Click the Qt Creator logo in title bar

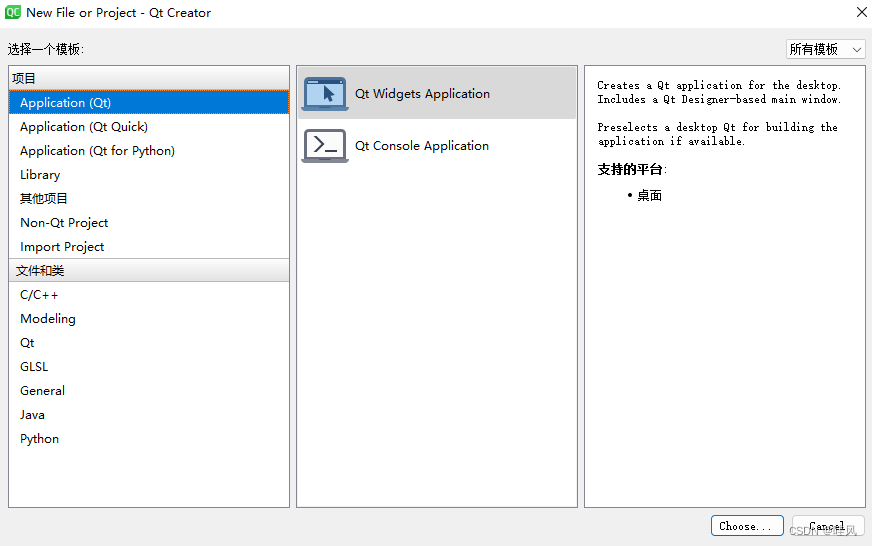tap(12, 12)
